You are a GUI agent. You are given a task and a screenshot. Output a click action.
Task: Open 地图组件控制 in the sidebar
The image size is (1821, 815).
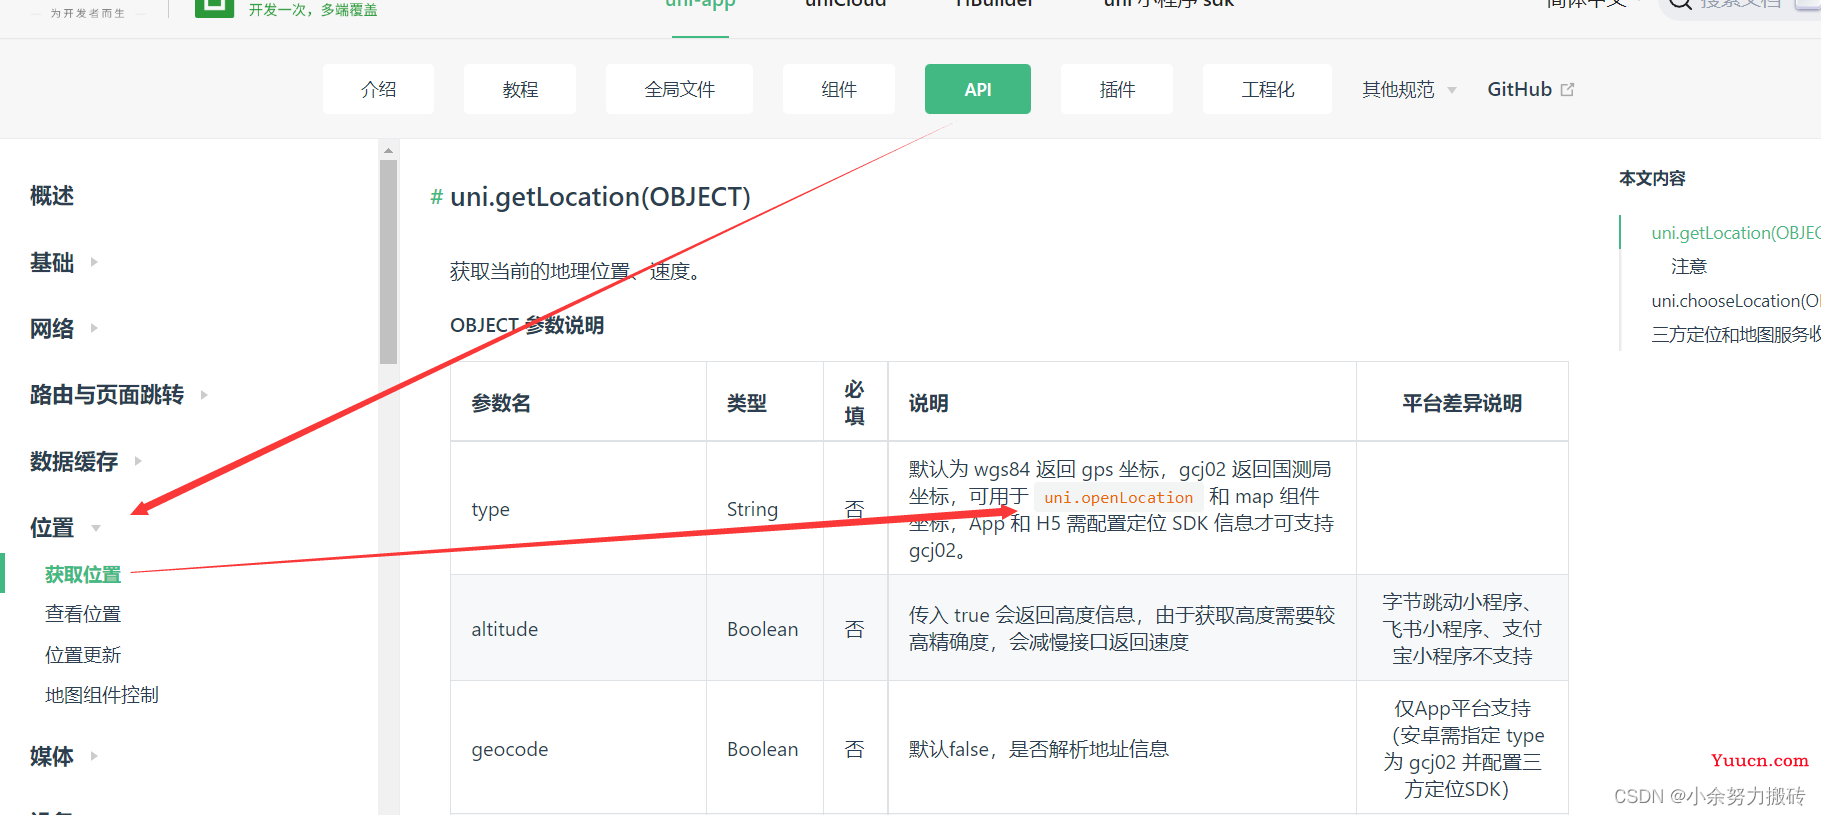102,695
